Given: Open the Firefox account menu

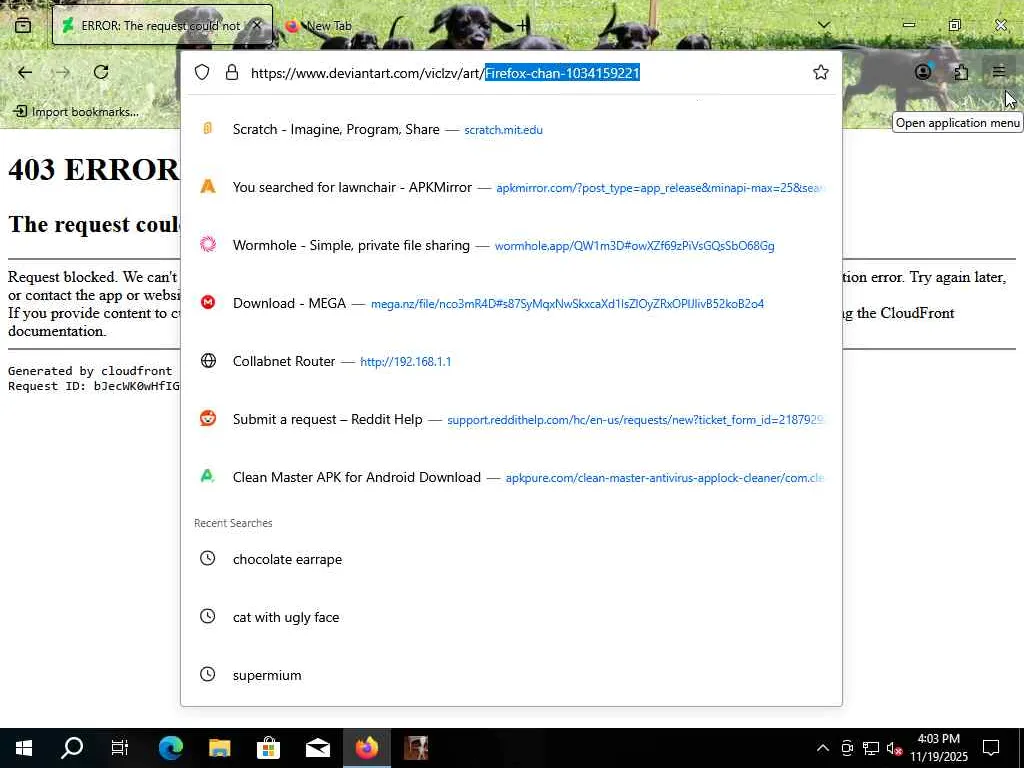Looking at the screenshot, I should (x=923, y=72).
